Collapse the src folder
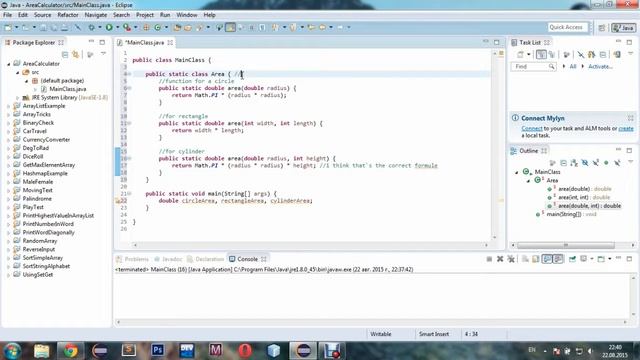The width and height of the screenshot is (640, 360). [x=18, y=72]
